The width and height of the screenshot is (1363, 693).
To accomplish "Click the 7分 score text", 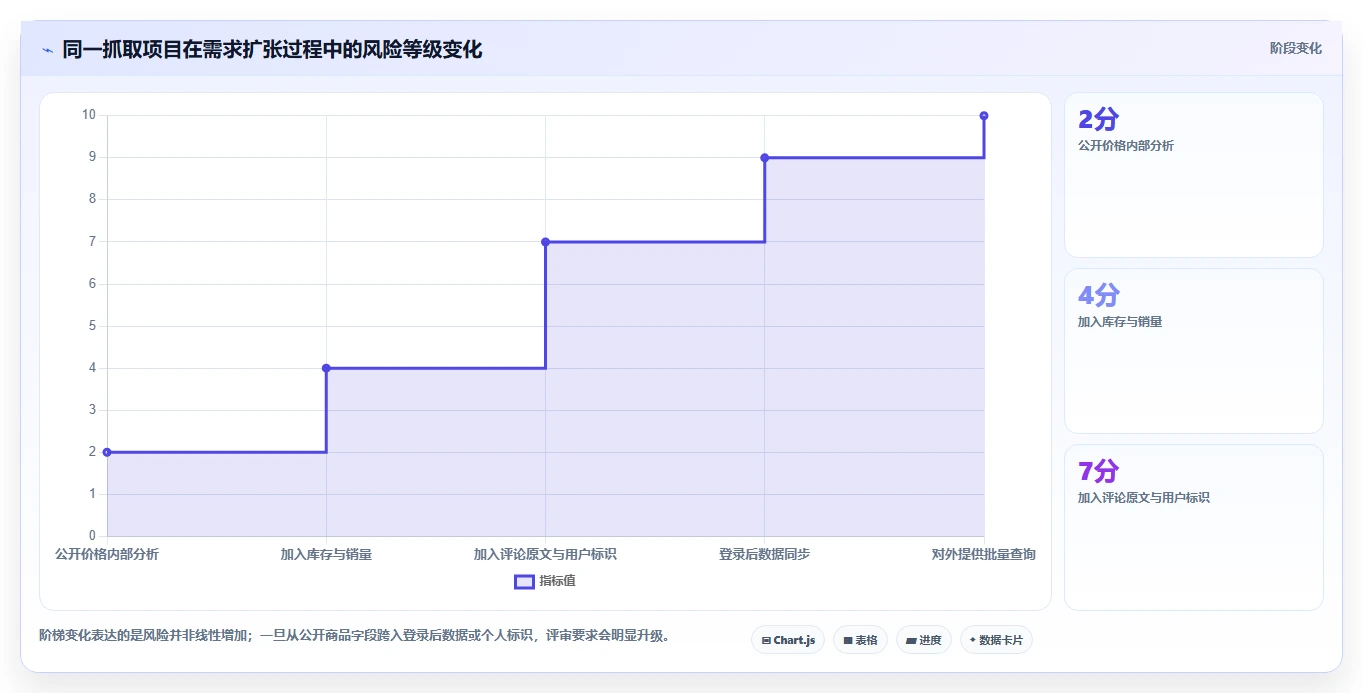I will click(1099, 471).
